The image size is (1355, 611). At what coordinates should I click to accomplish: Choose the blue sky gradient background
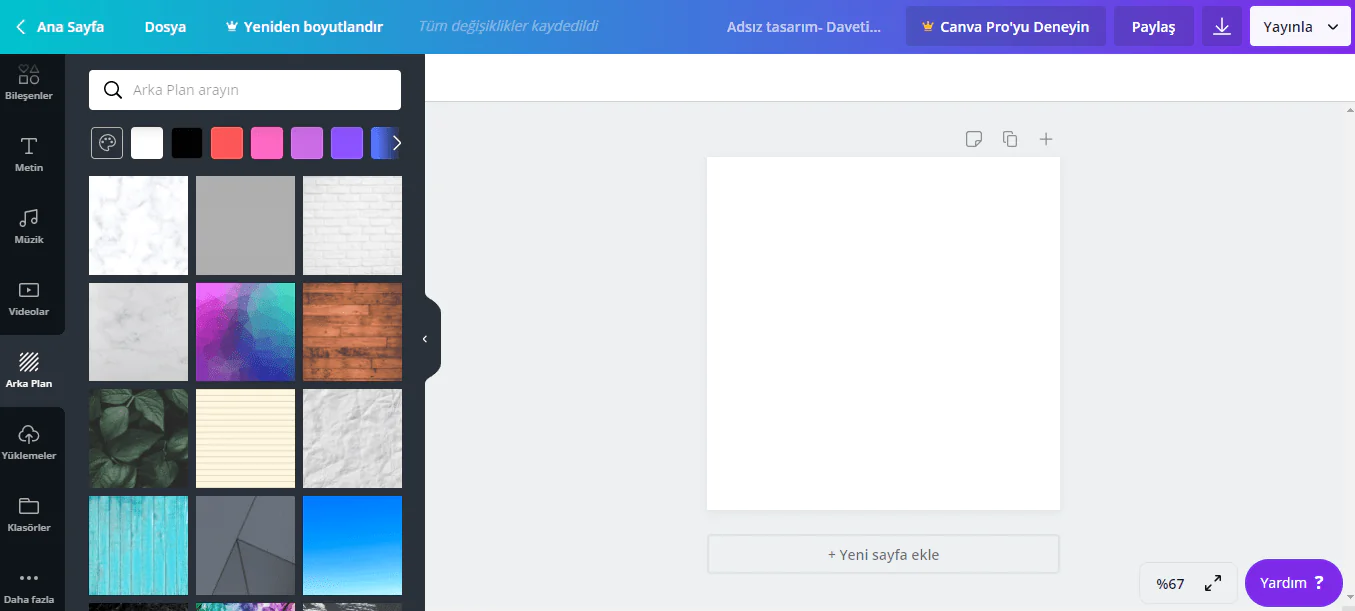[x=352, y=545]
